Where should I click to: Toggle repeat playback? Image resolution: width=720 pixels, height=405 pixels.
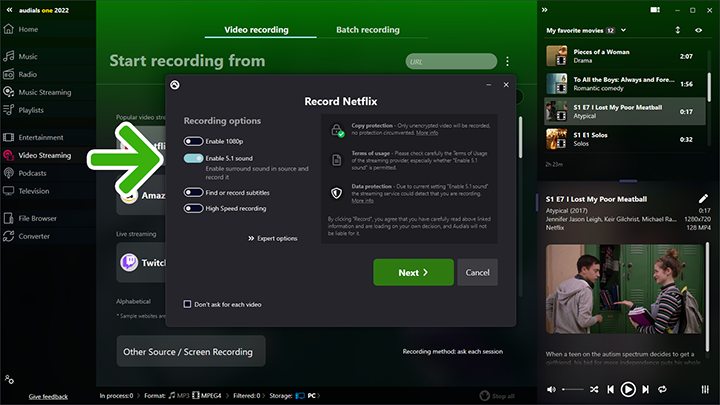coord(662,389)
